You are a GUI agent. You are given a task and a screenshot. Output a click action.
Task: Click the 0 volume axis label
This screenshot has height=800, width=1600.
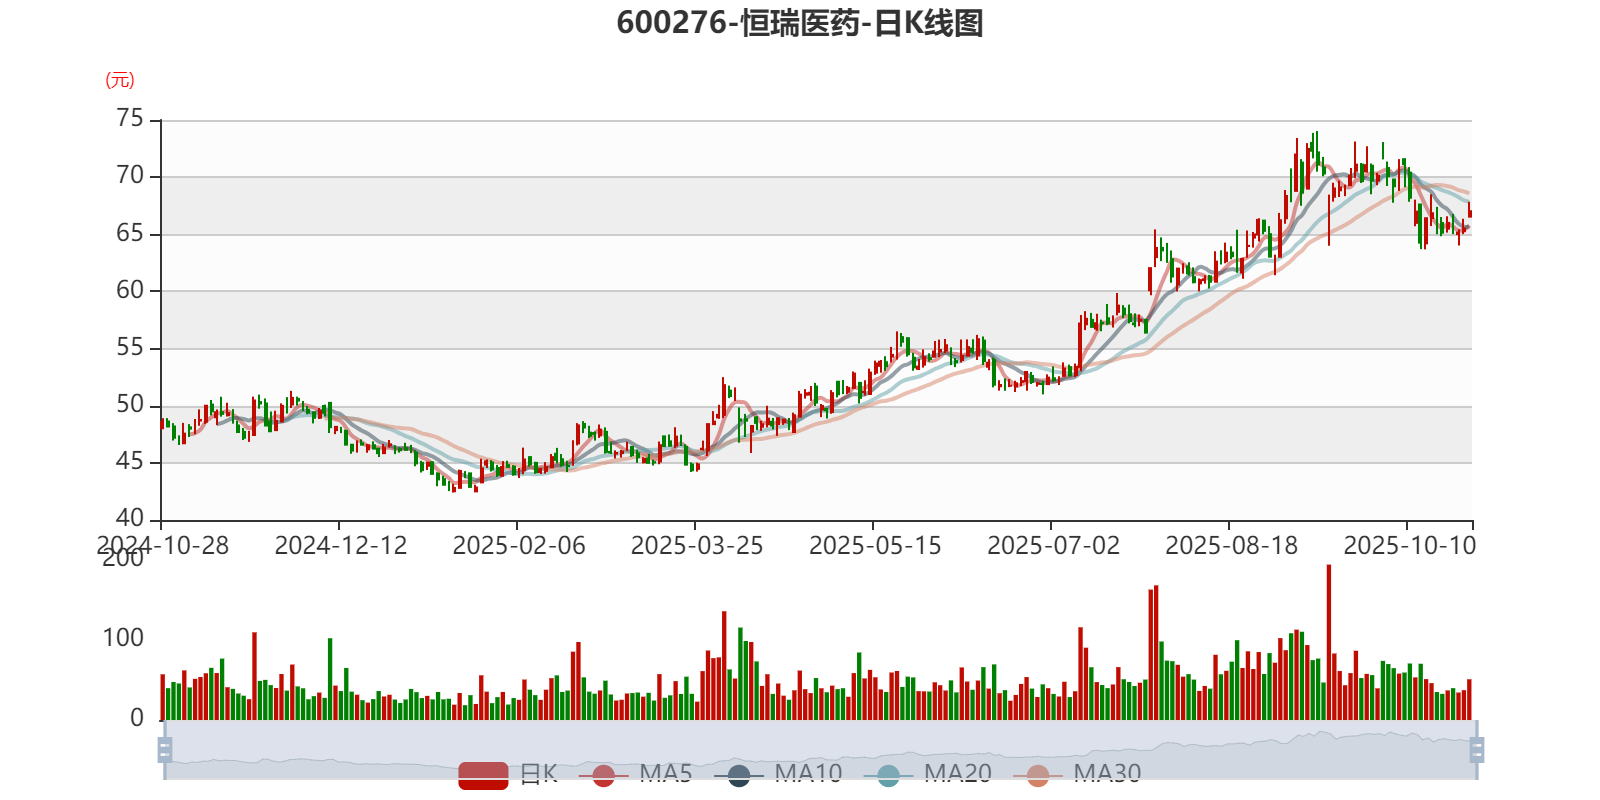137,718
